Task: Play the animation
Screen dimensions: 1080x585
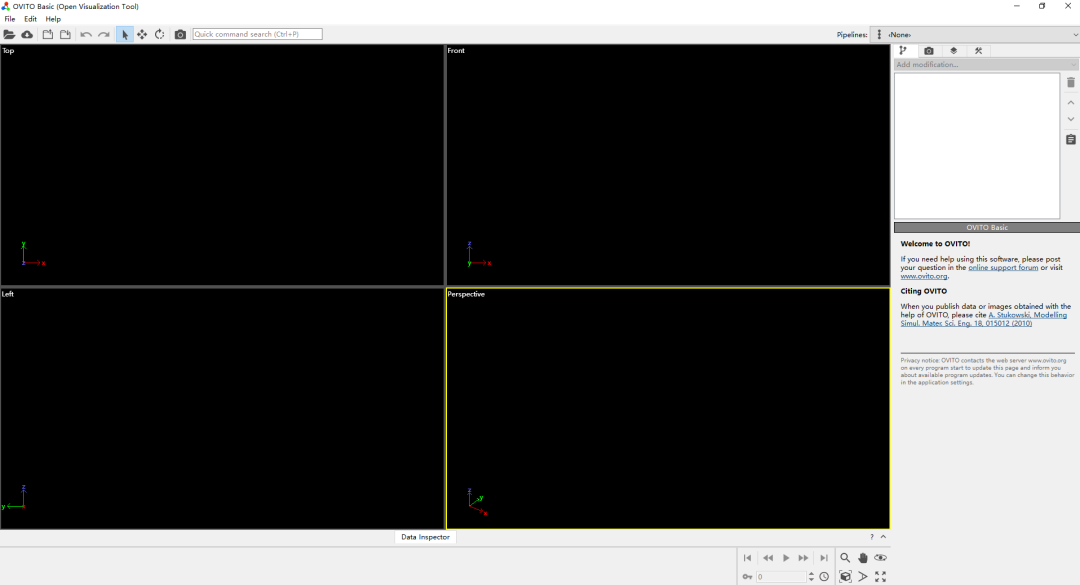Action: pos(786,558)
